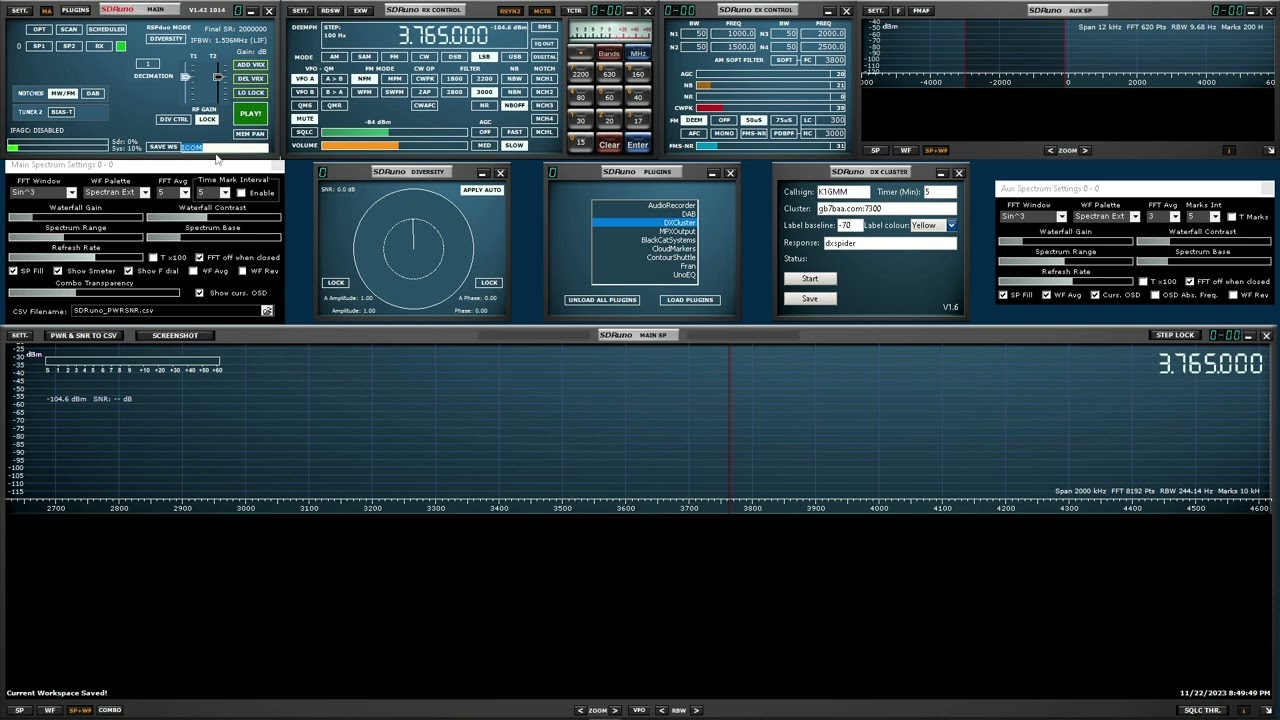Screen dimensions: 1280x720
Task: Adjust the VOLUME slider in RX Control
Action: (x=396, y=146)
